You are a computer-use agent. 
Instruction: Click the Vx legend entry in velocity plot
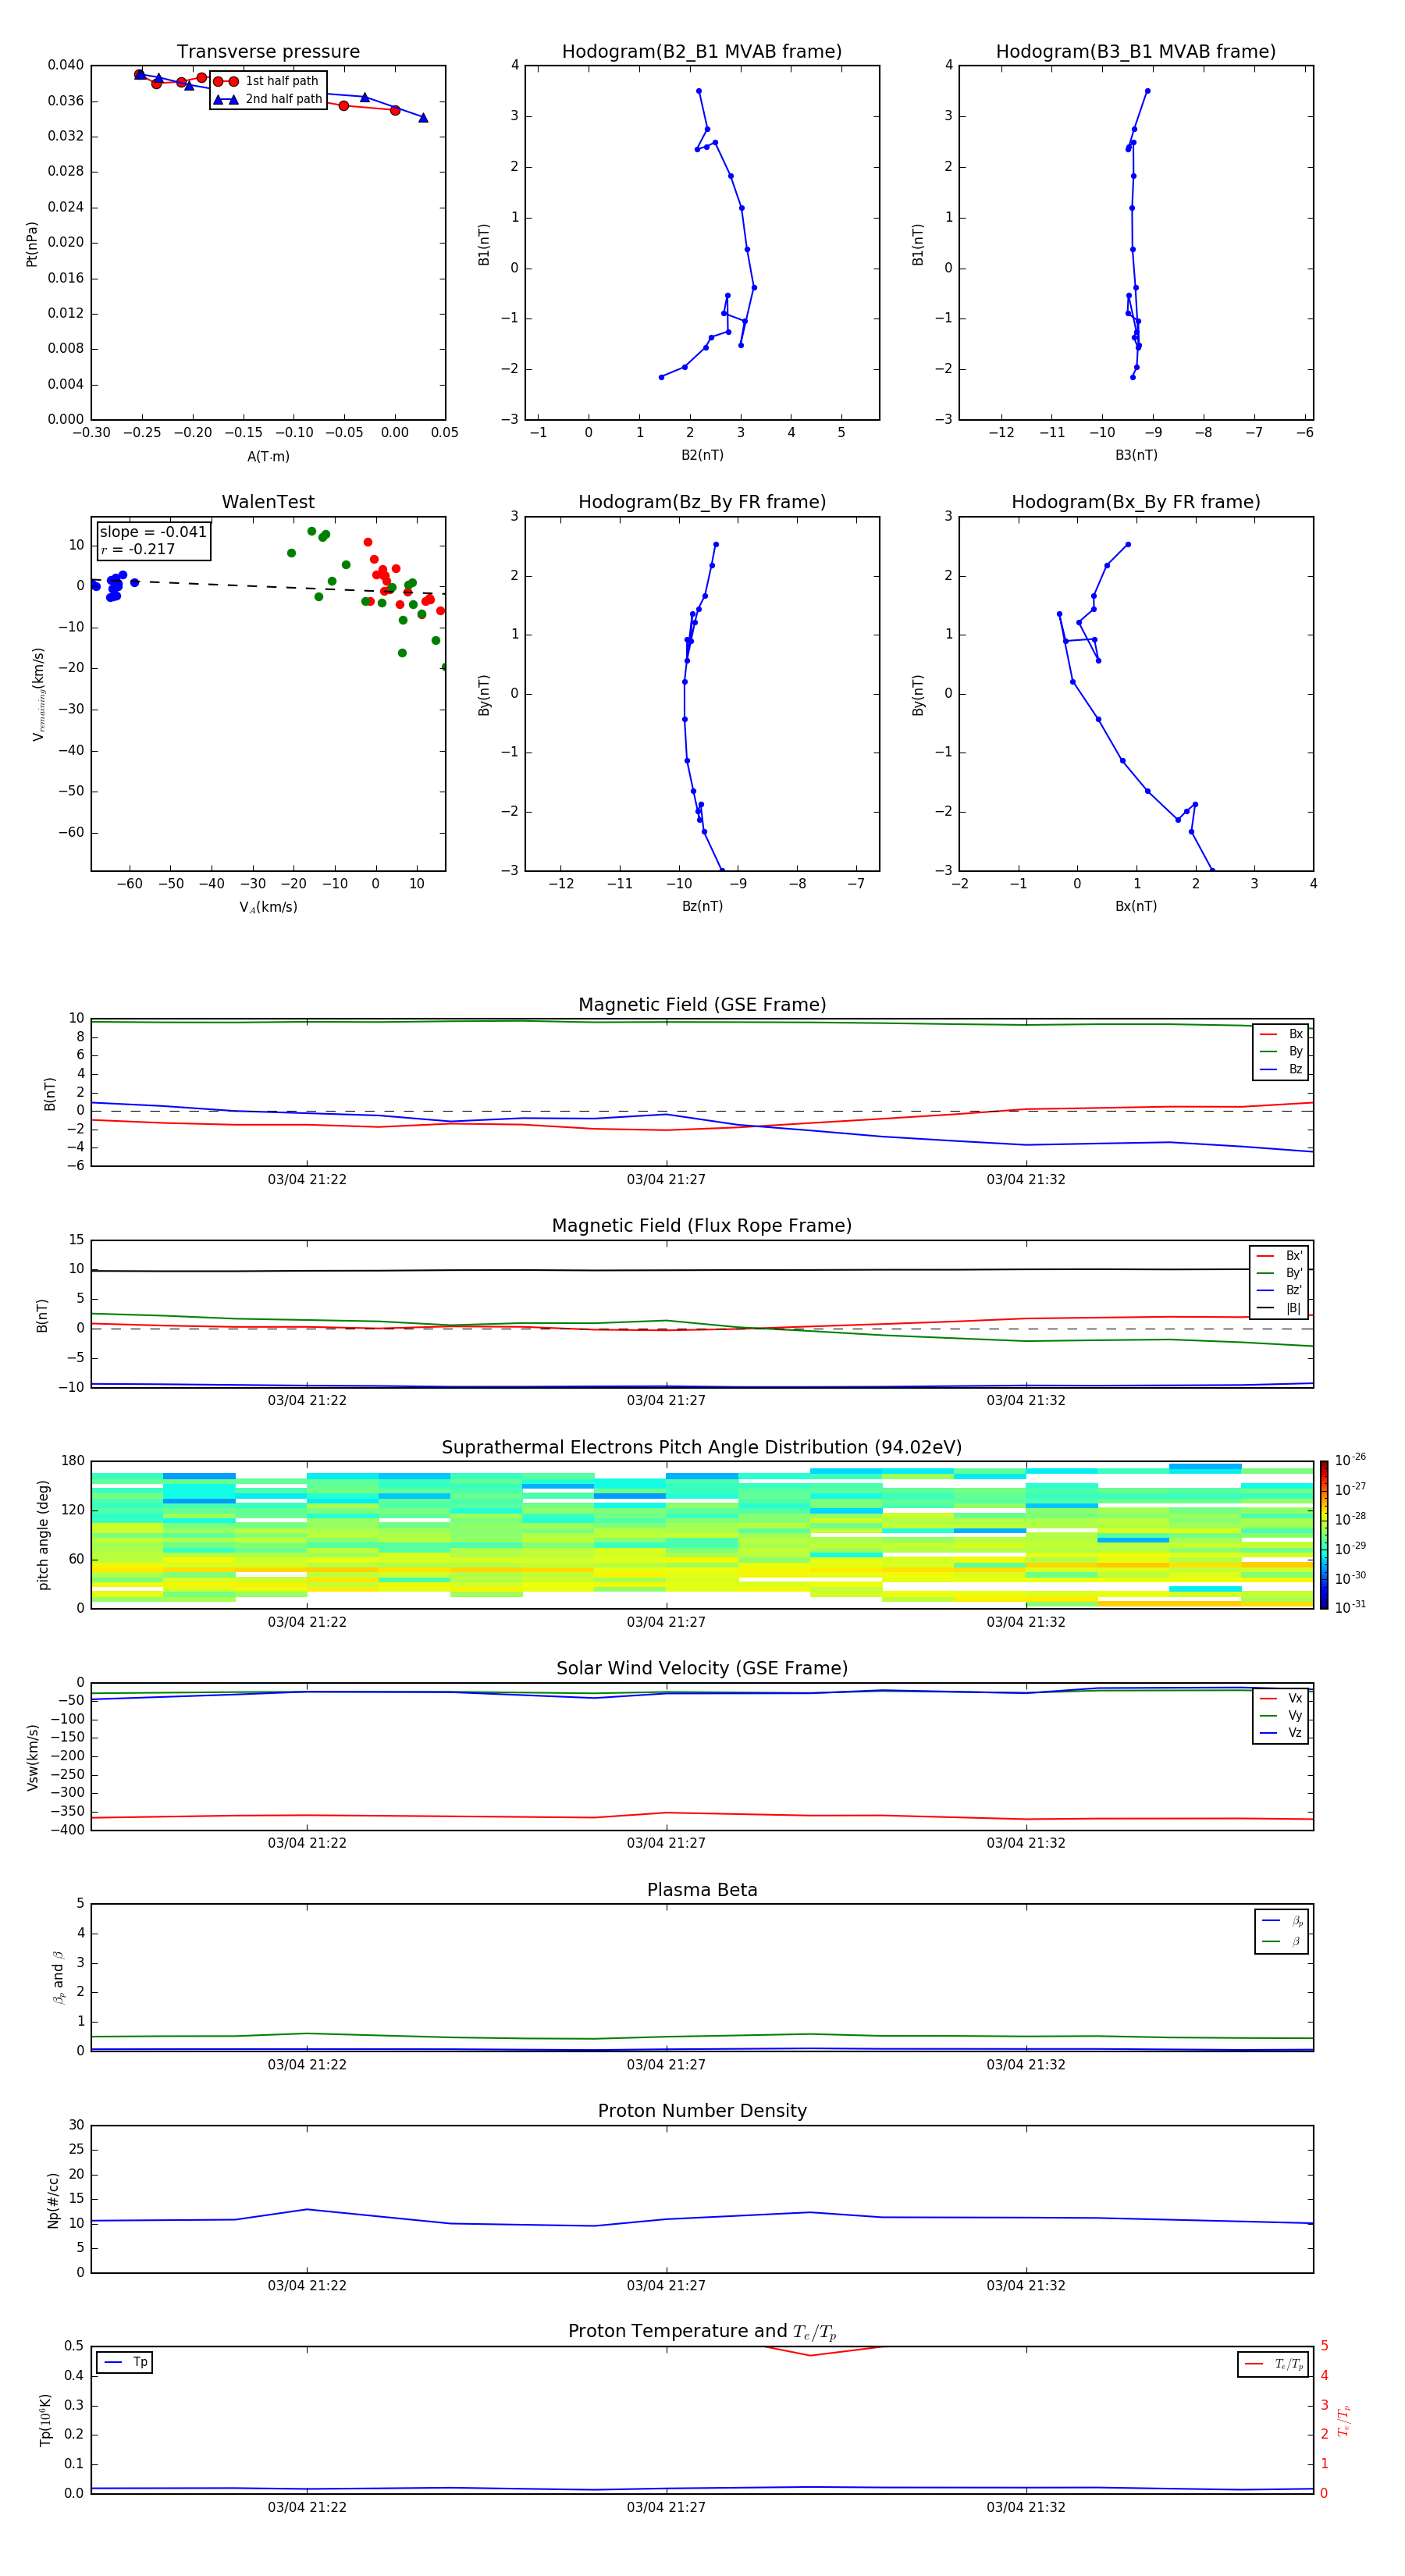point(1281,1698)
